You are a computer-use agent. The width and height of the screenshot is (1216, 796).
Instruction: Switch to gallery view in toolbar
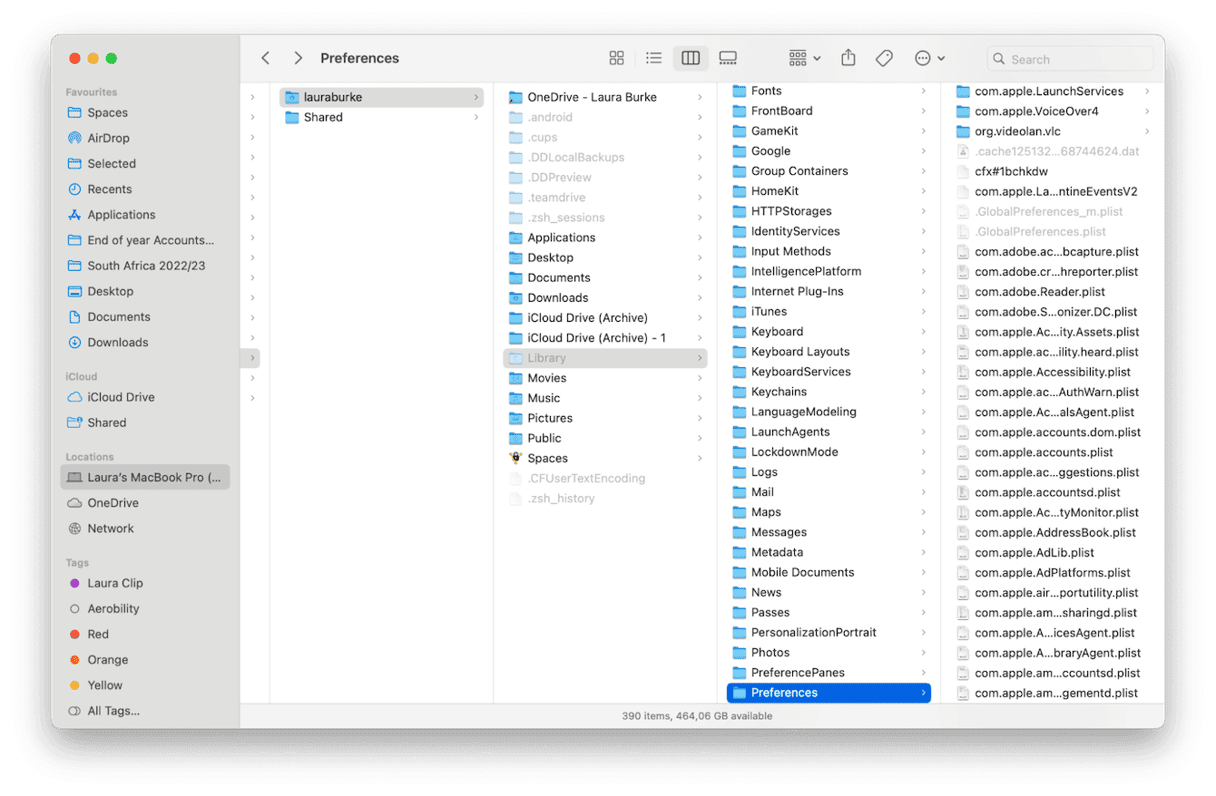pyautogui.click(x=728, y=58)
